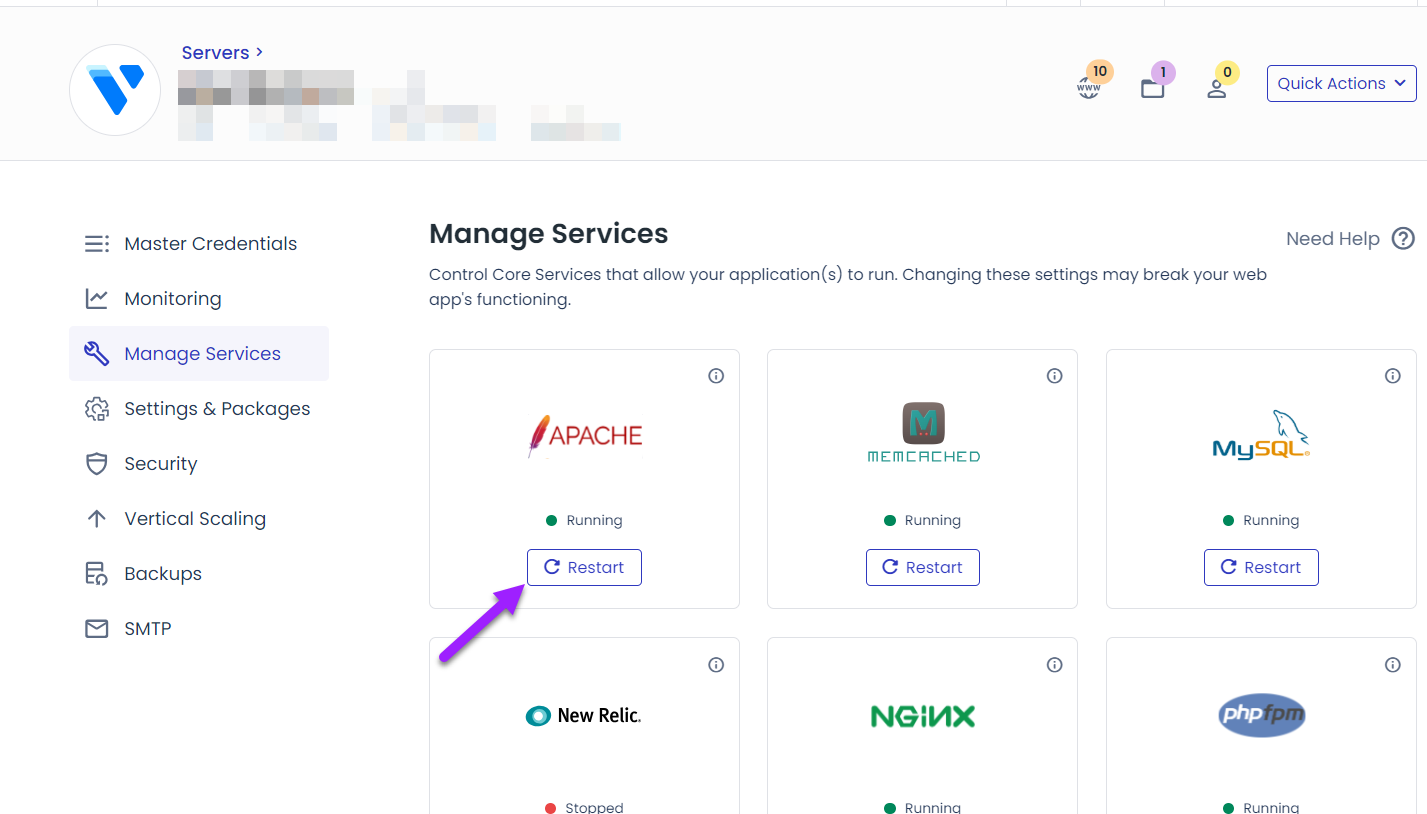Click the Manage Services page heading
The height and width of the screenshot is (814, 1427).
click(548, 234)
